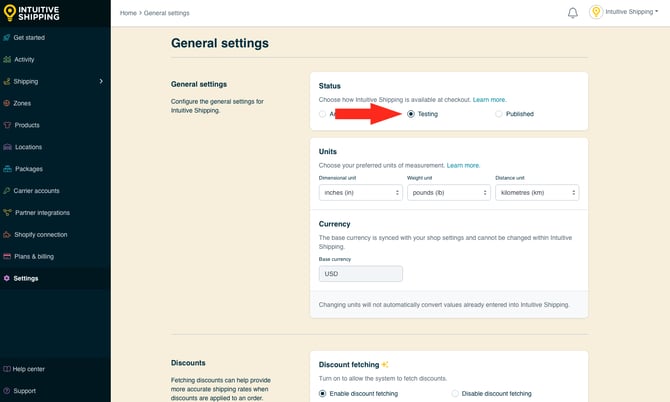Click the Zones globe icon

point(7,103)
